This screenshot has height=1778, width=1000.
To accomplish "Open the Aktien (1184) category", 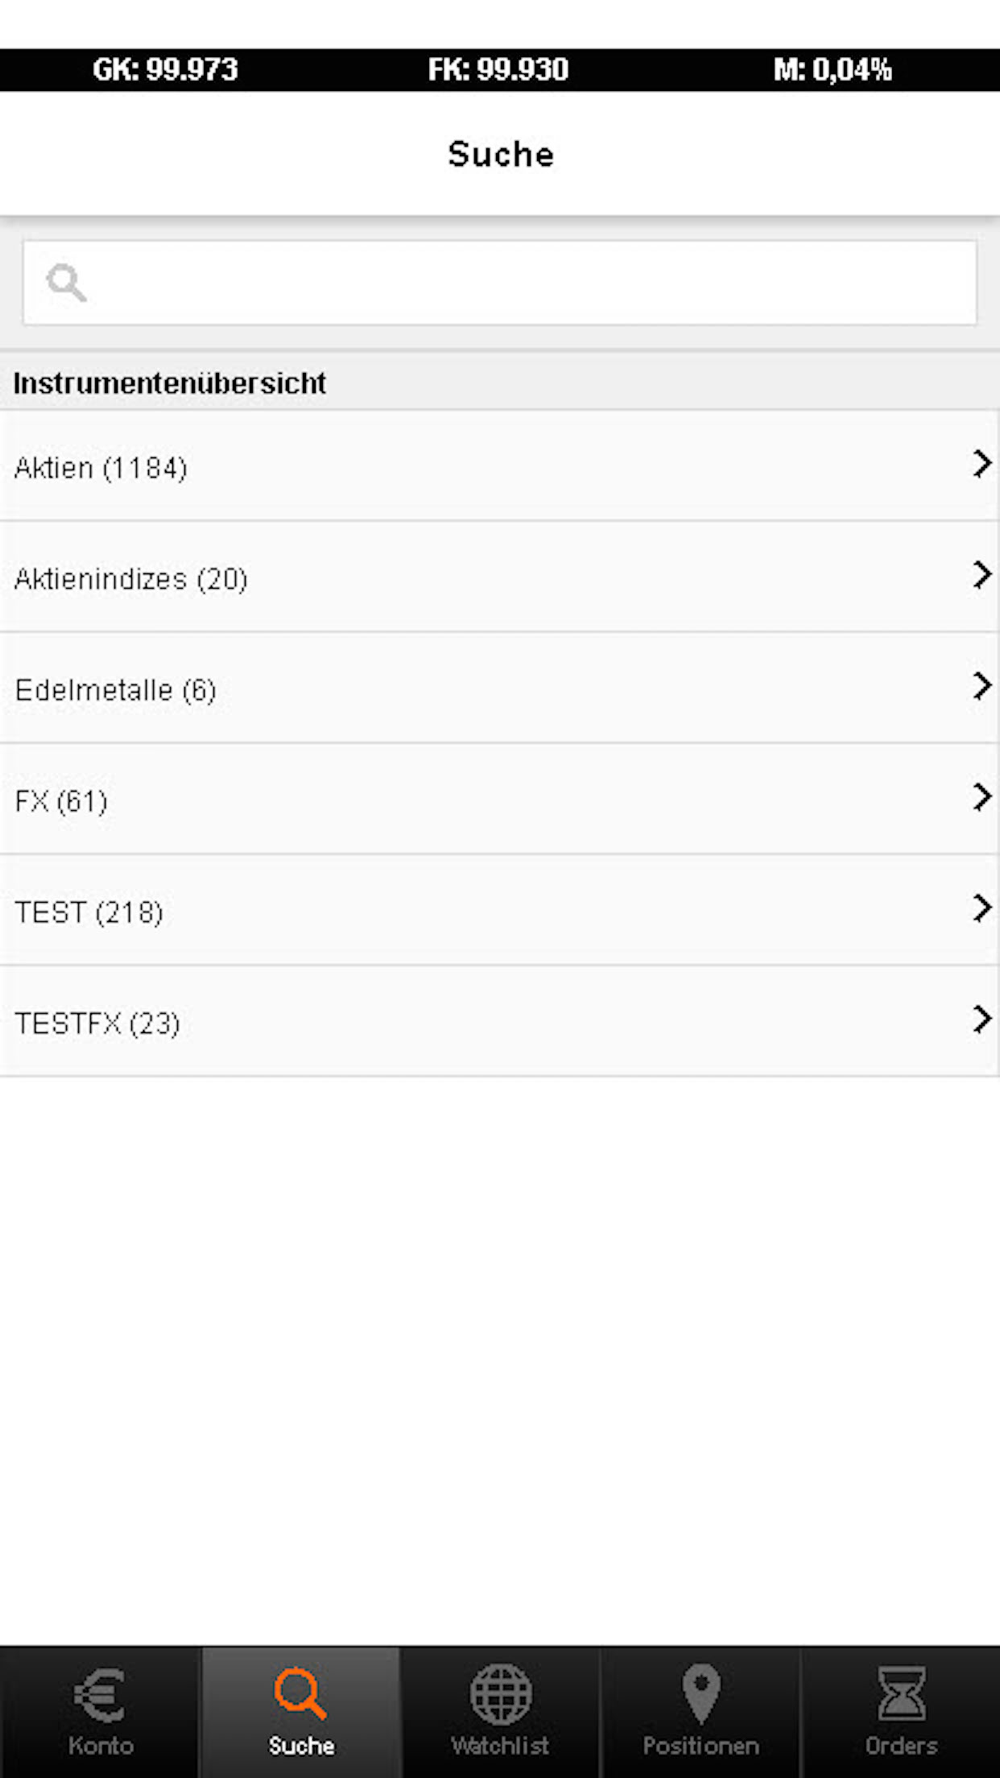I will 101,468.
